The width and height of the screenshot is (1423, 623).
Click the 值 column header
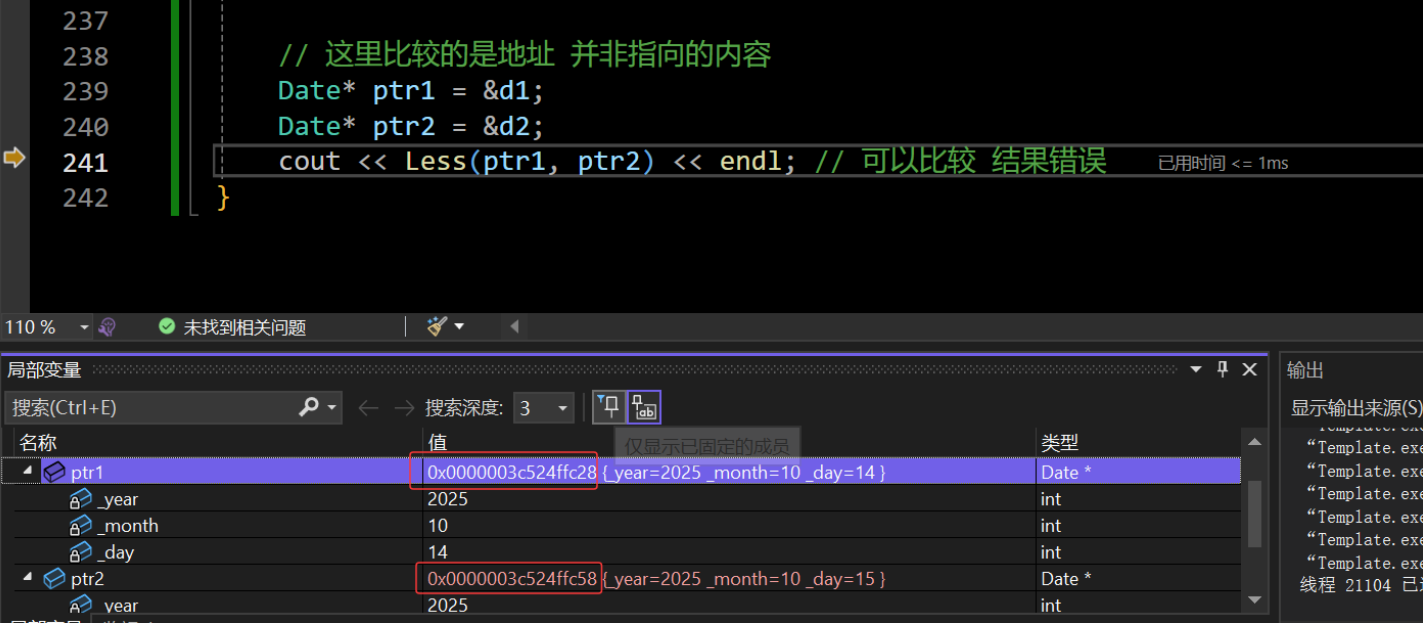pyautogui.click(x=437, y=442)
